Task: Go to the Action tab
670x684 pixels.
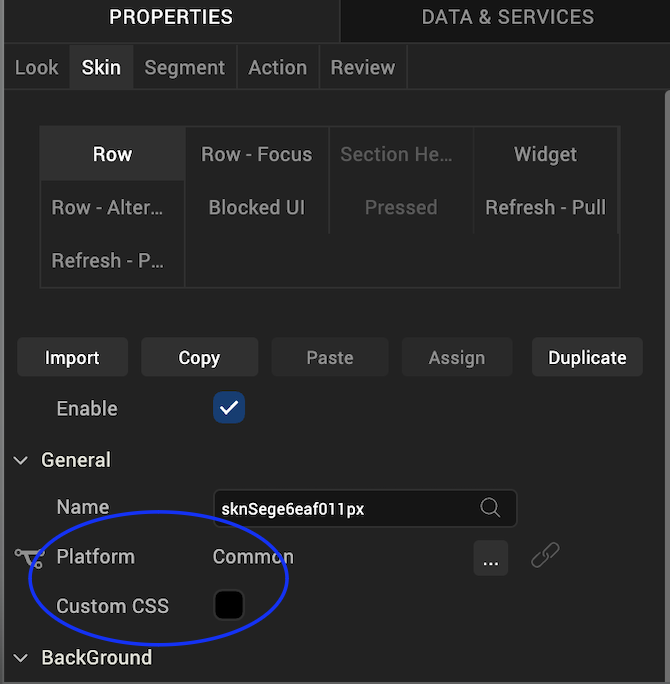Action: [278, 68]
